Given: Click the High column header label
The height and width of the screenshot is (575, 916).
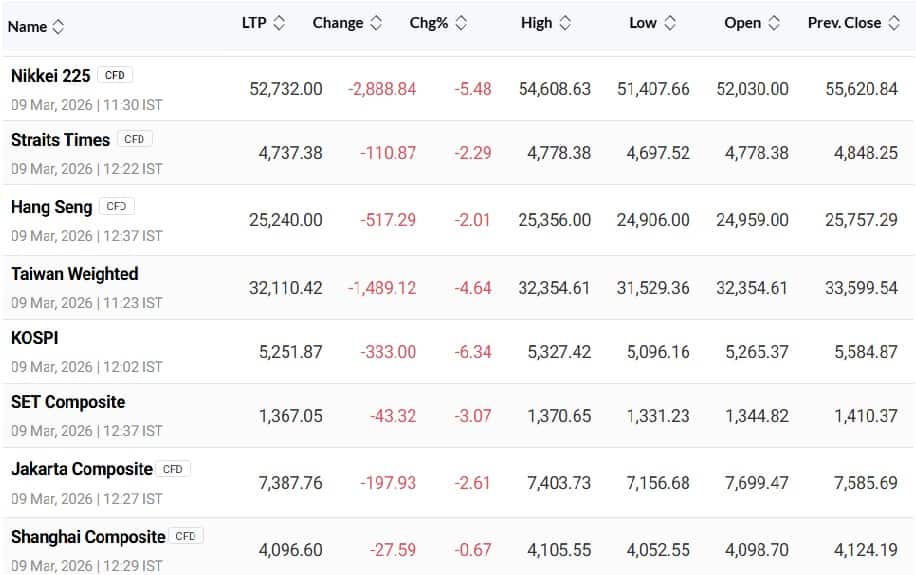Looking at the screenshot, I should point(536,23).
